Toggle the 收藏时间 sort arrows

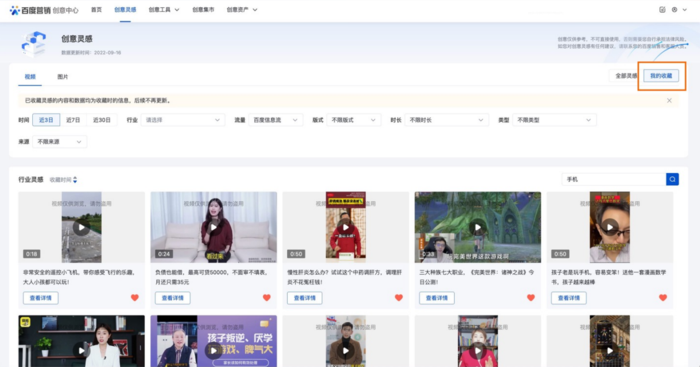[x=75, y=180]
